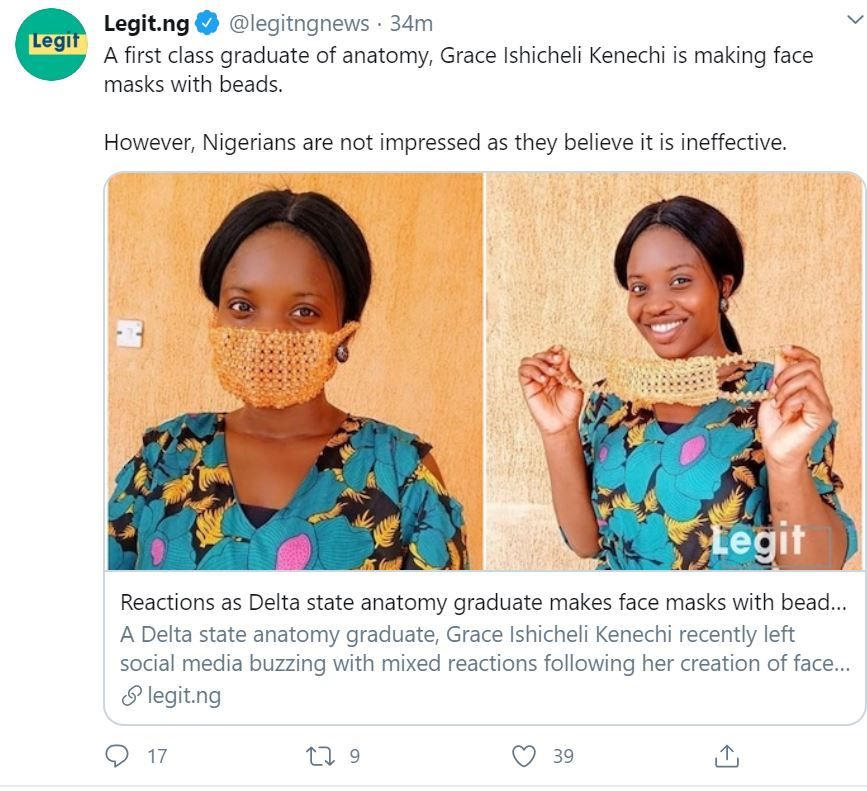Like the tweet with heart icon
The image size is (867, 791).
524,756
